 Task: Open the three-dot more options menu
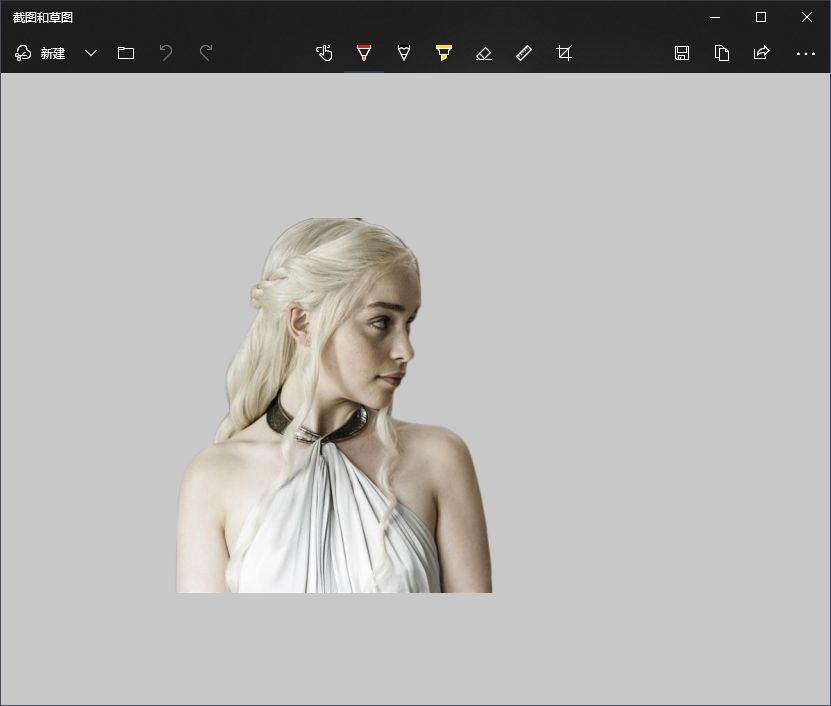coord(806,53)
